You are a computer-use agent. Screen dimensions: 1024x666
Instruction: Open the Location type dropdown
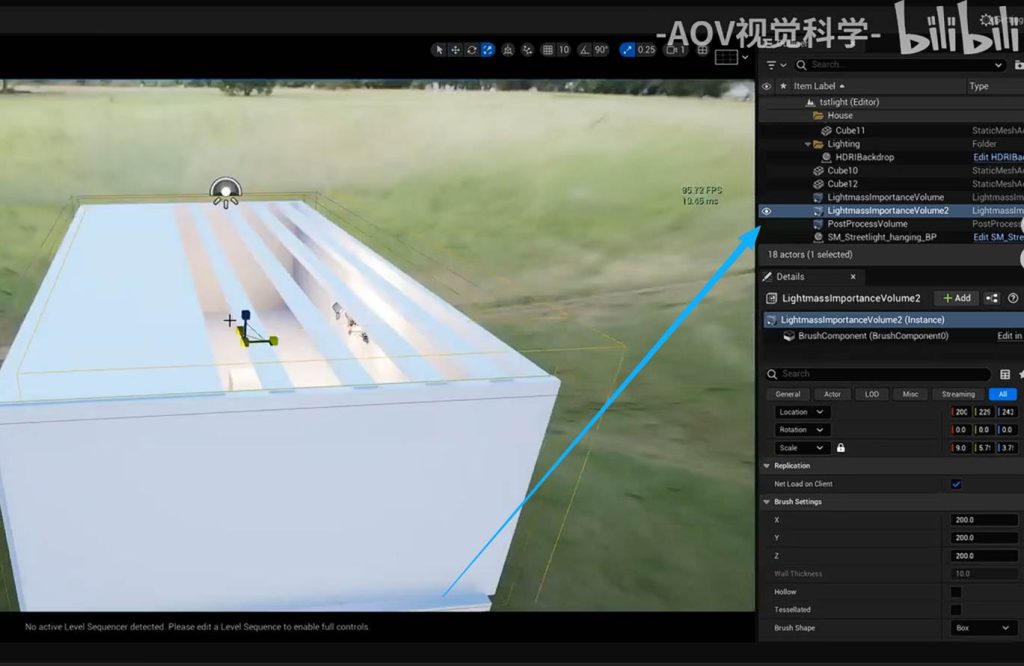(803, 412)
